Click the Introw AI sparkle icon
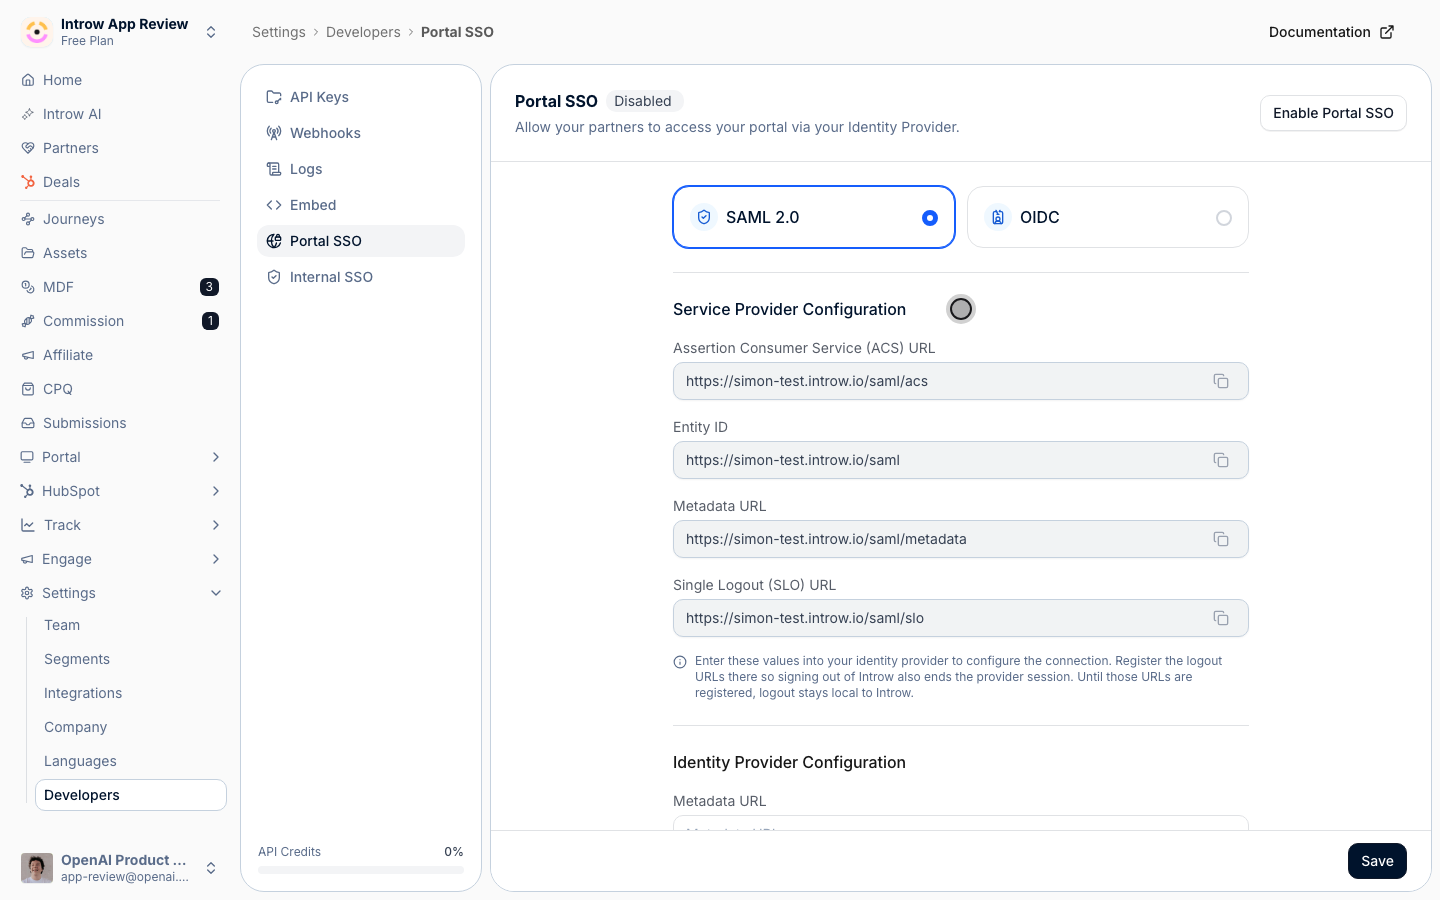Image resolution: width=1440 pixels, height=900 pixels. point(28,114)
